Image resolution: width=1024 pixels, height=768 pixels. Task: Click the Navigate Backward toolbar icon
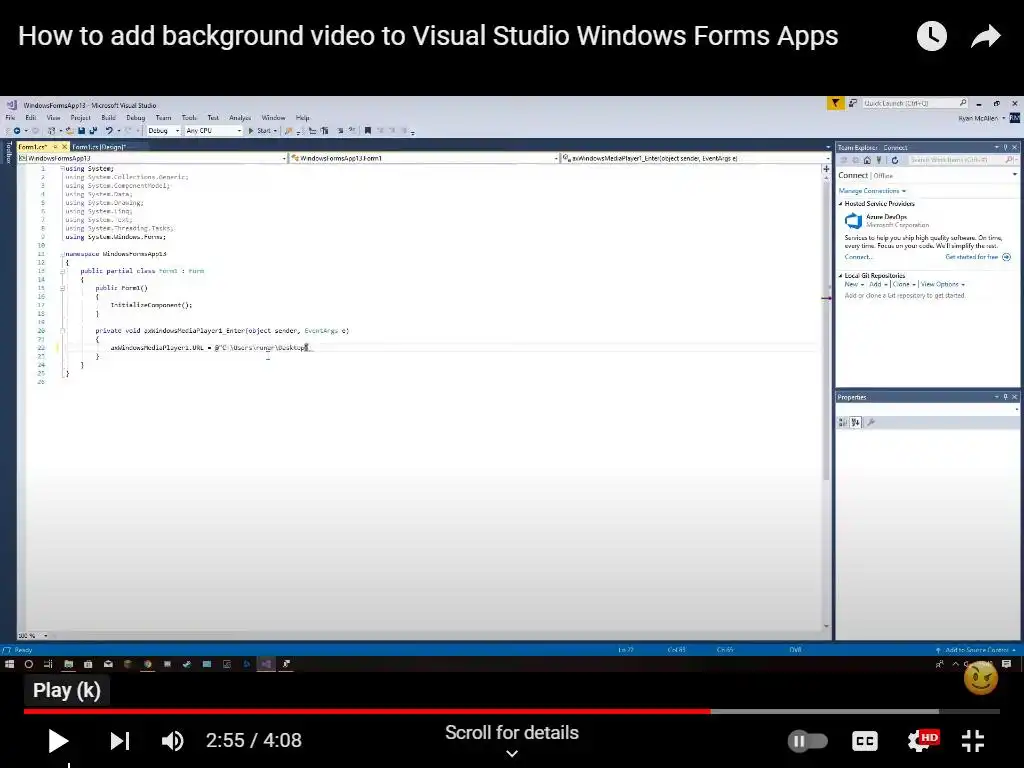coord(16,131)
